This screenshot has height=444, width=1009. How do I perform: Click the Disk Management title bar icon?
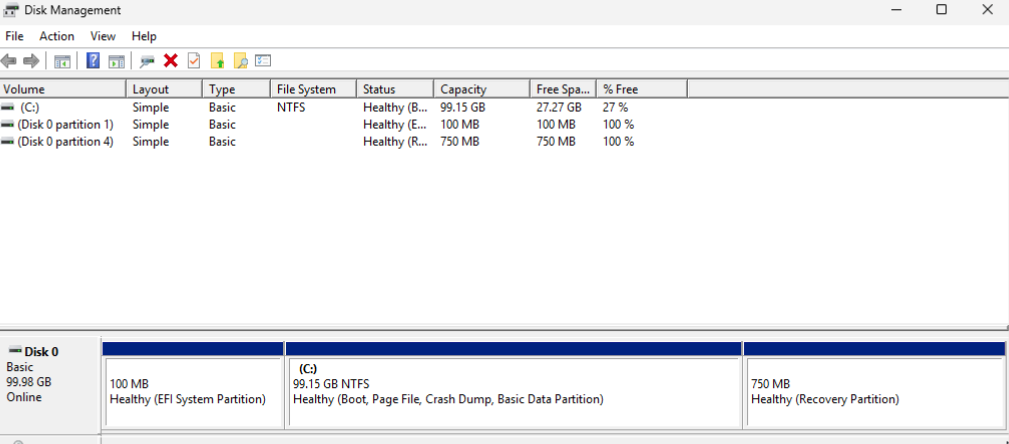[11, 10]
